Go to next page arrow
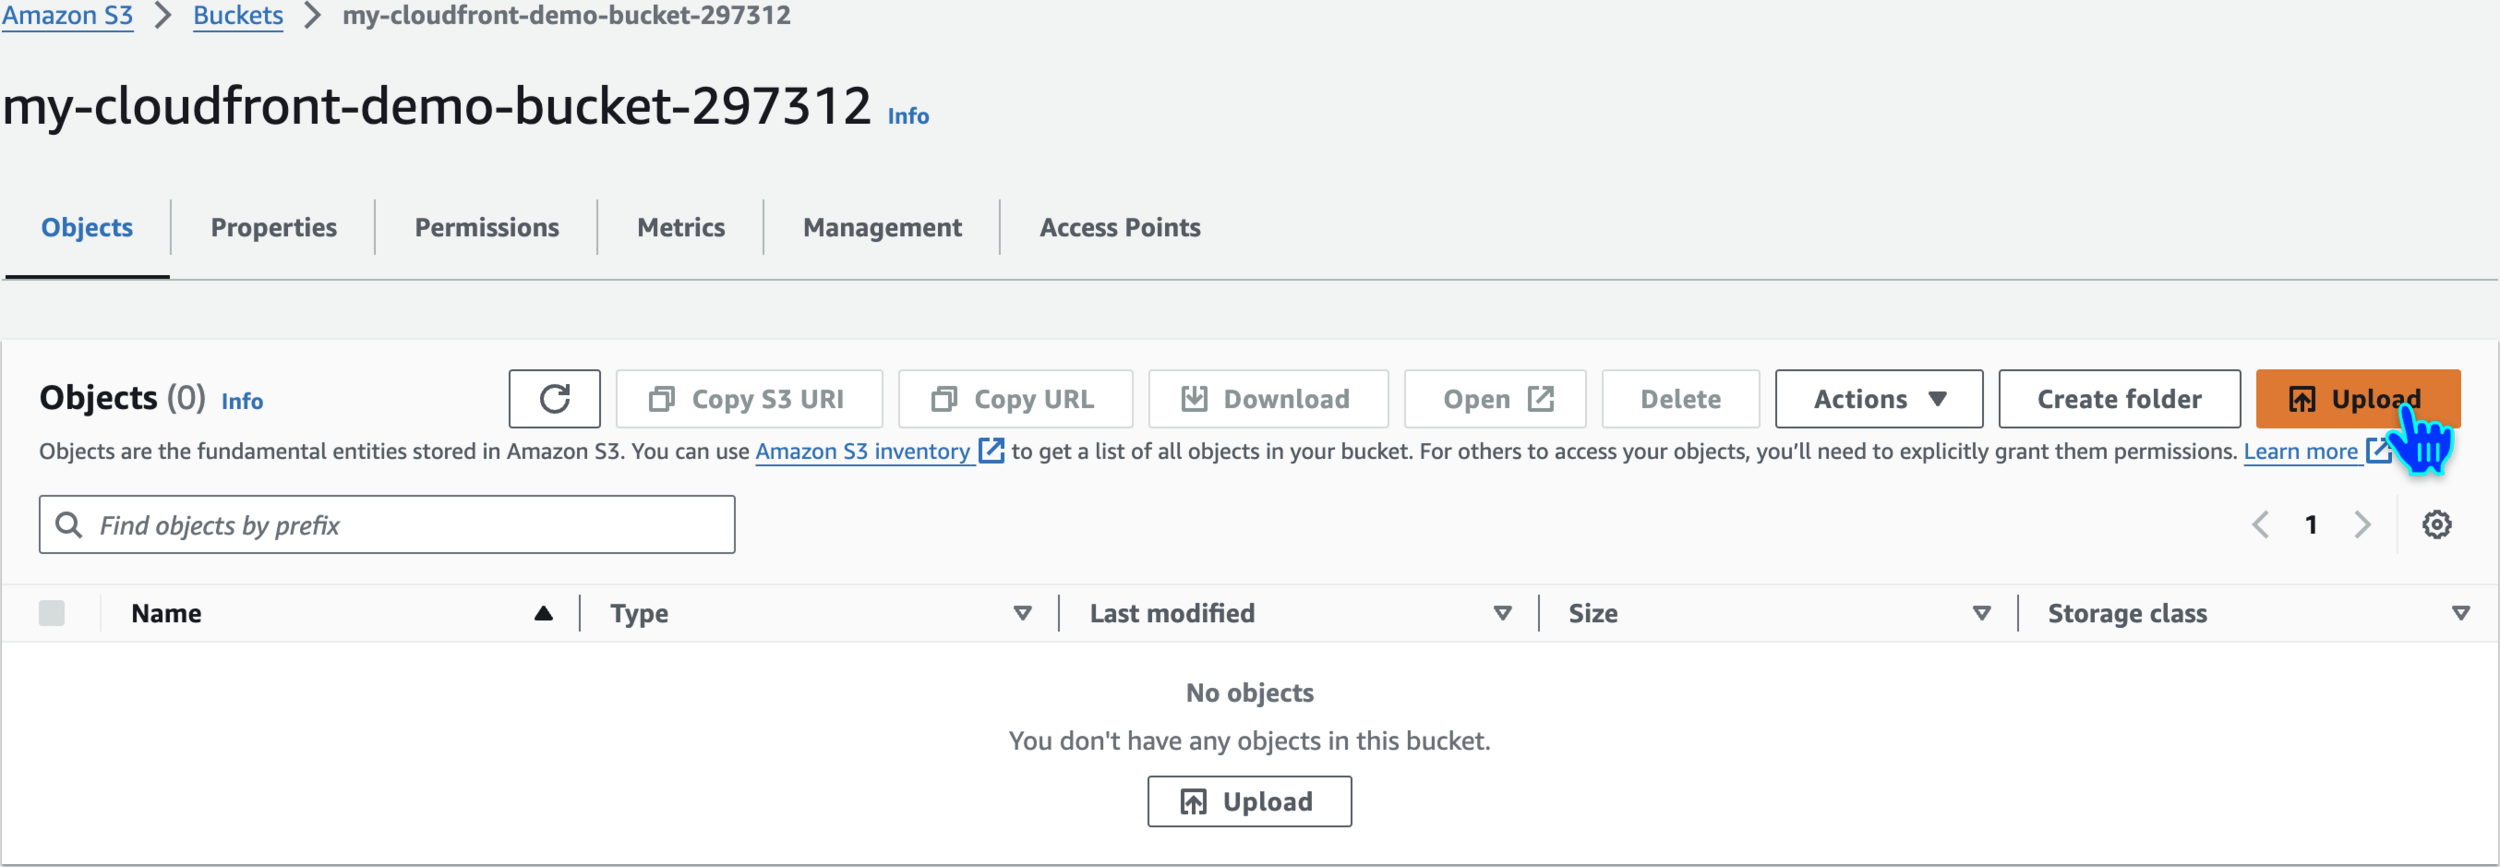 [2362, 525]
